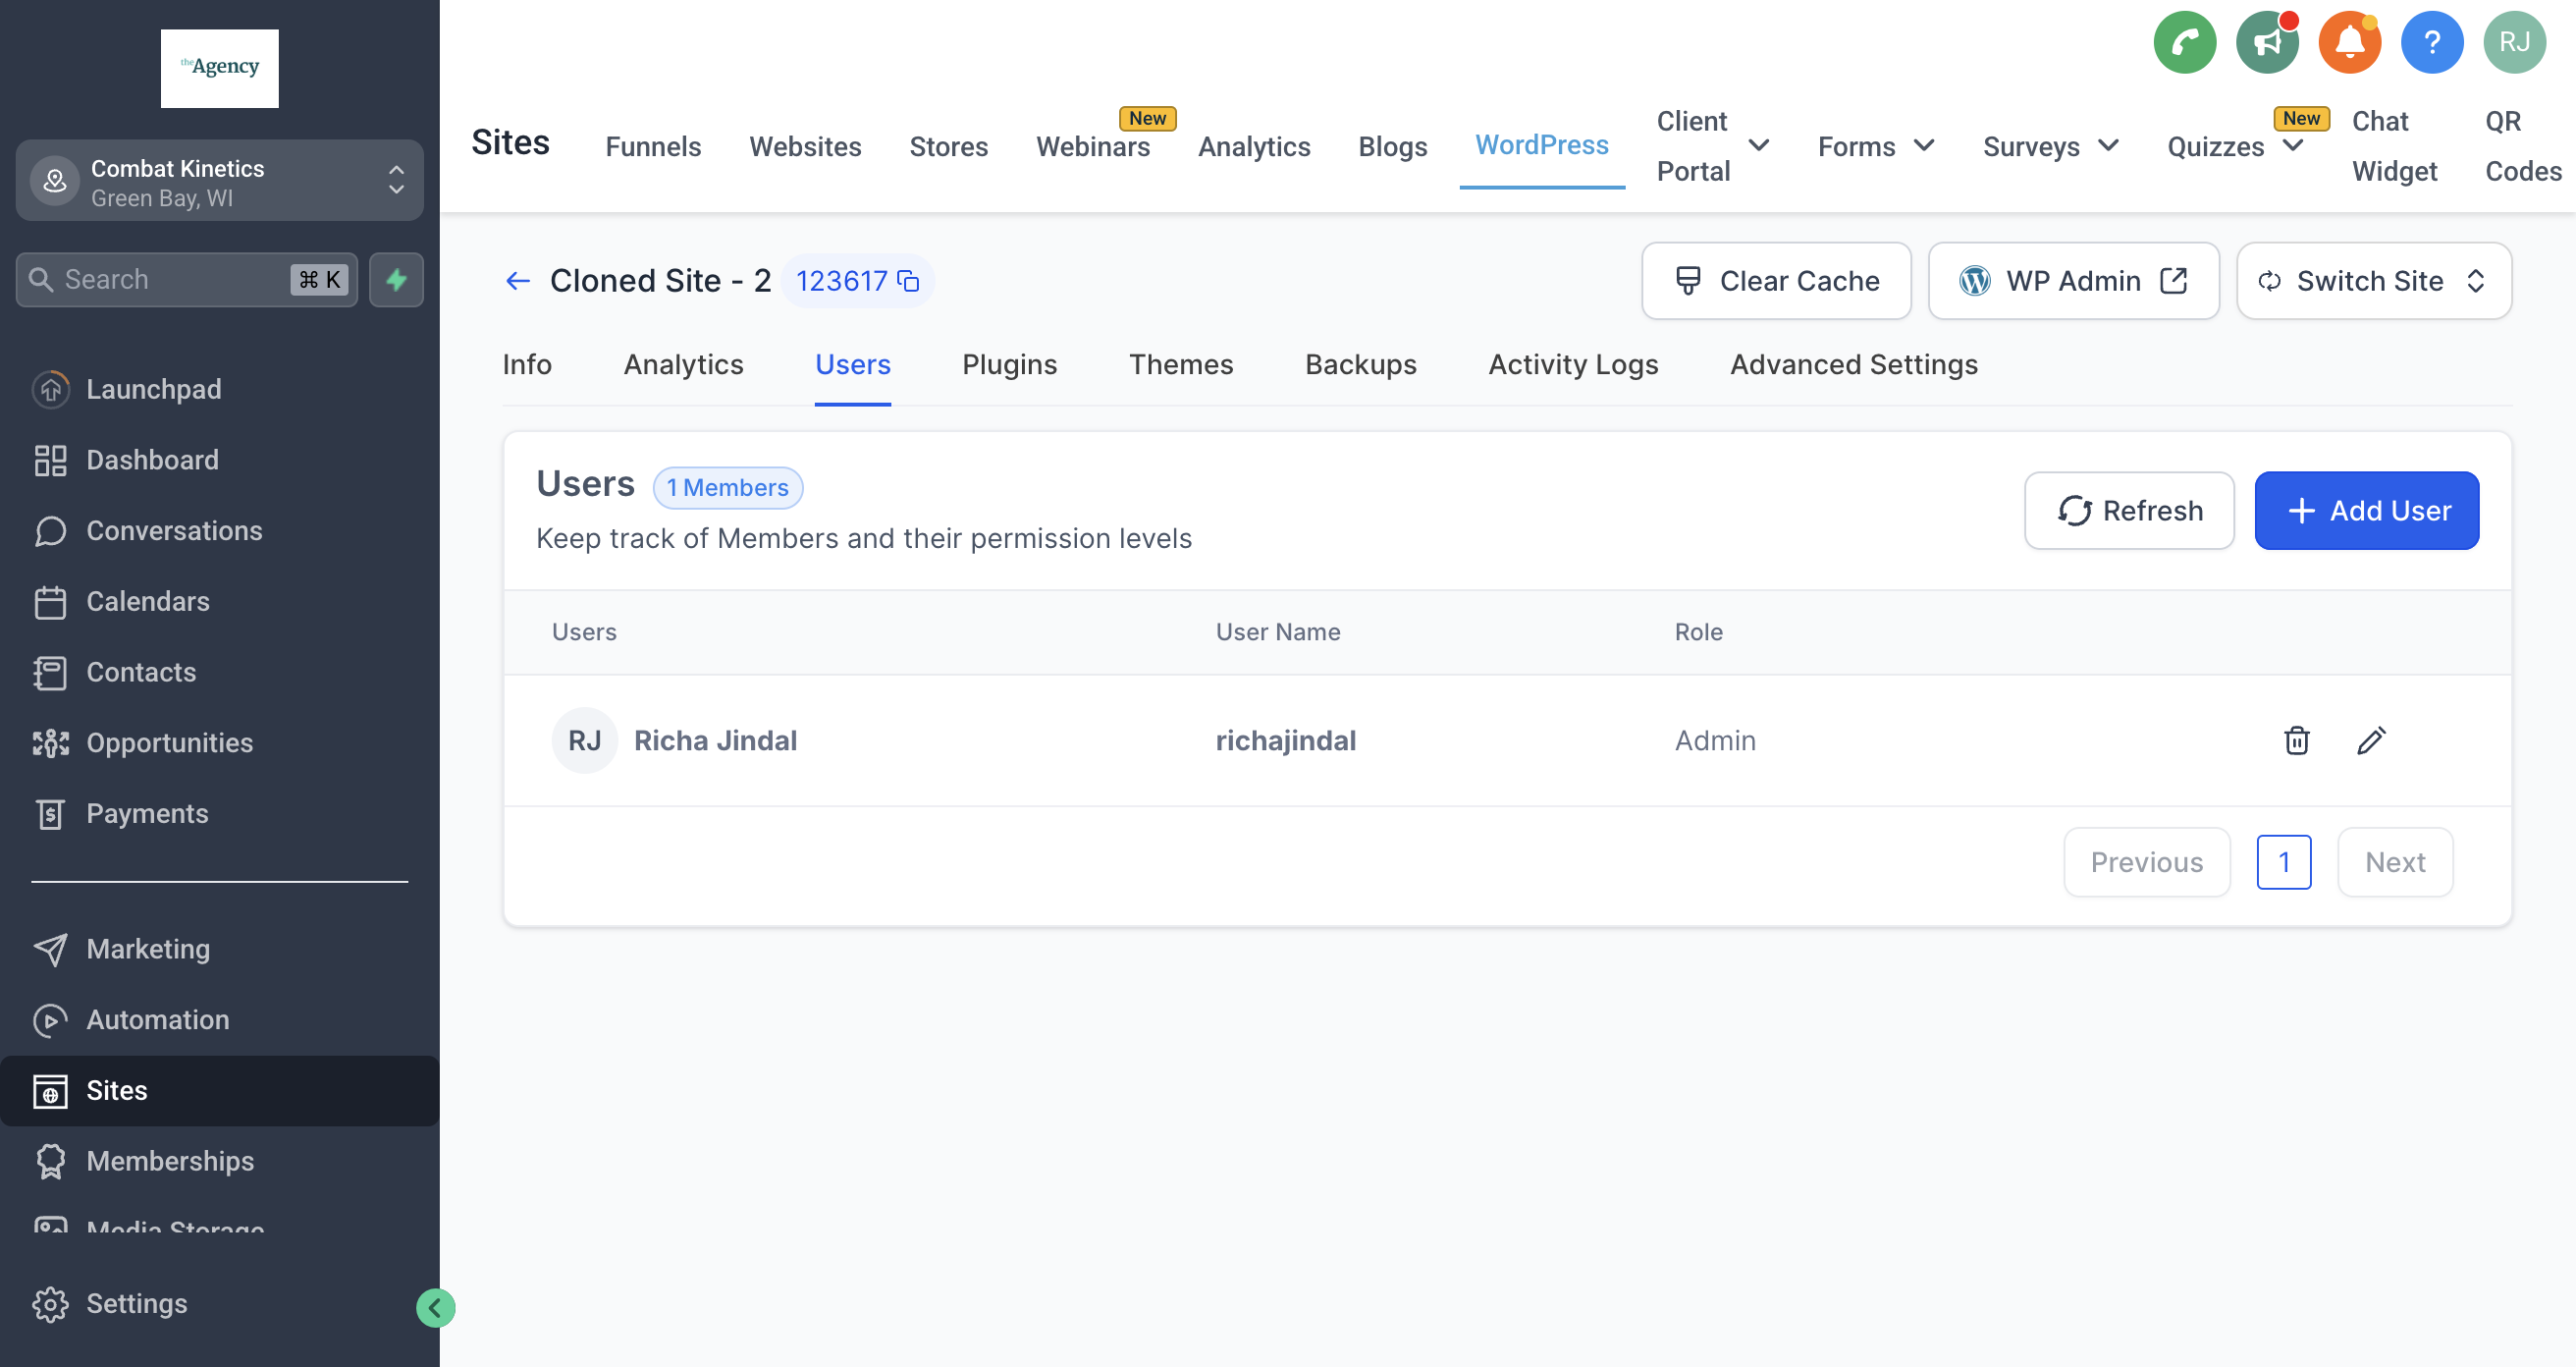Delete user Richa Jindal with trash icon
2576x1367 pixels.
tap(2296, 740)
